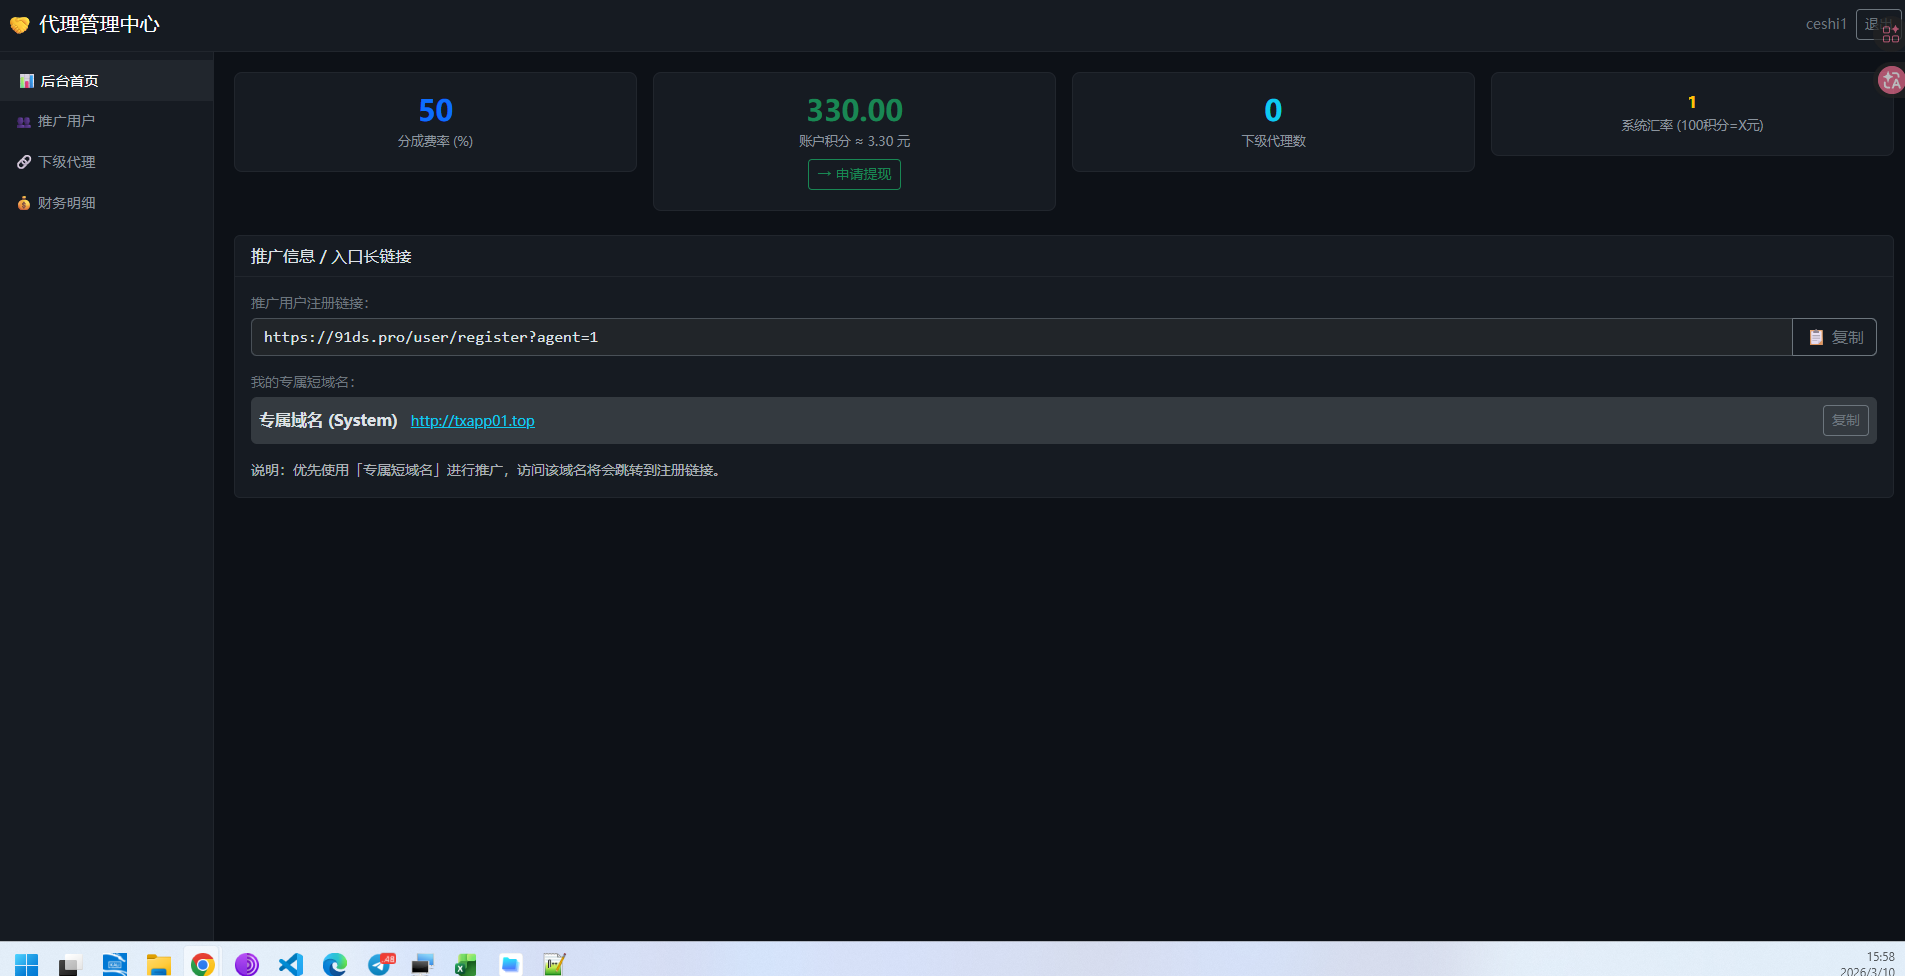This screenshot has width=1905, height=976.
Task: Click the pink translate floating icon
Action: pyautogui.click(x=1890, y=80)
